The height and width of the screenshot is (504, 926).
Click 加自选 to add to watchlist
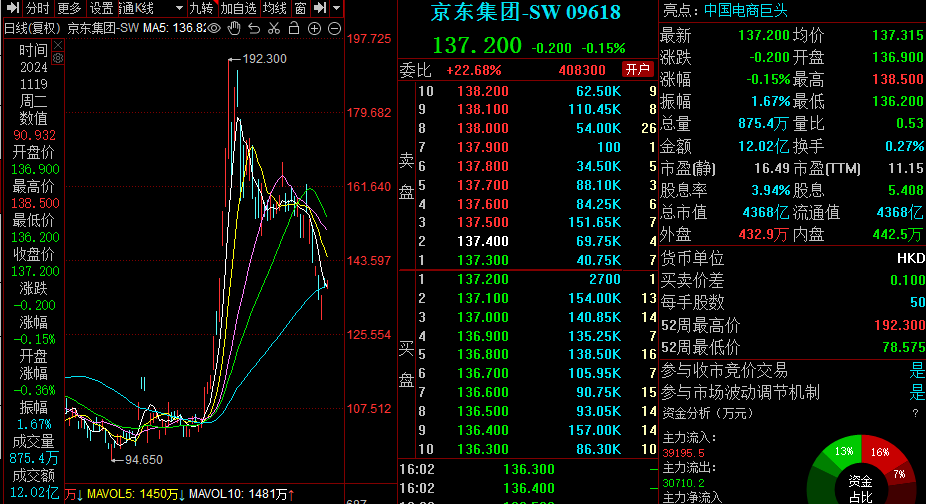239,8
